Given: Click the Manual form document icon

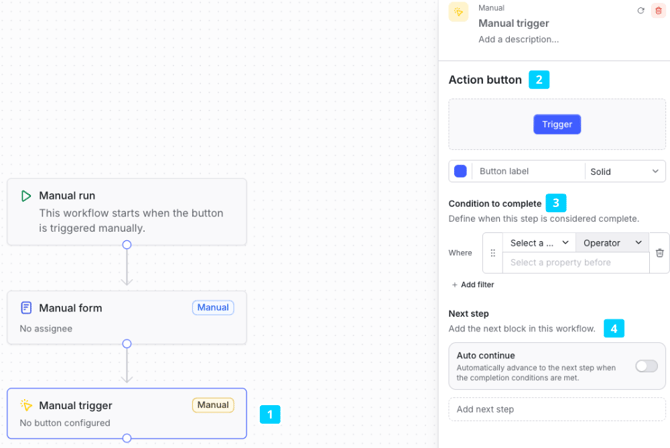Looking at the screenshot, I should tap(26, 308).
